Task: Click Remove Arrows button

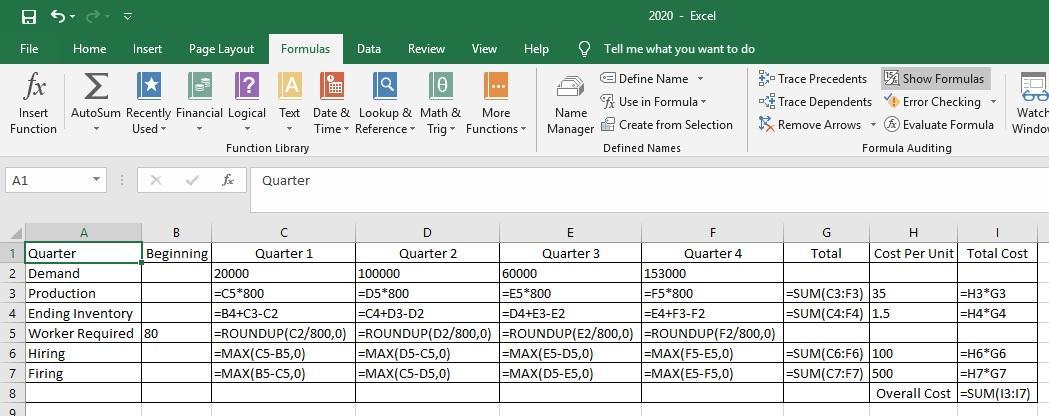Action: pos(810,124)
